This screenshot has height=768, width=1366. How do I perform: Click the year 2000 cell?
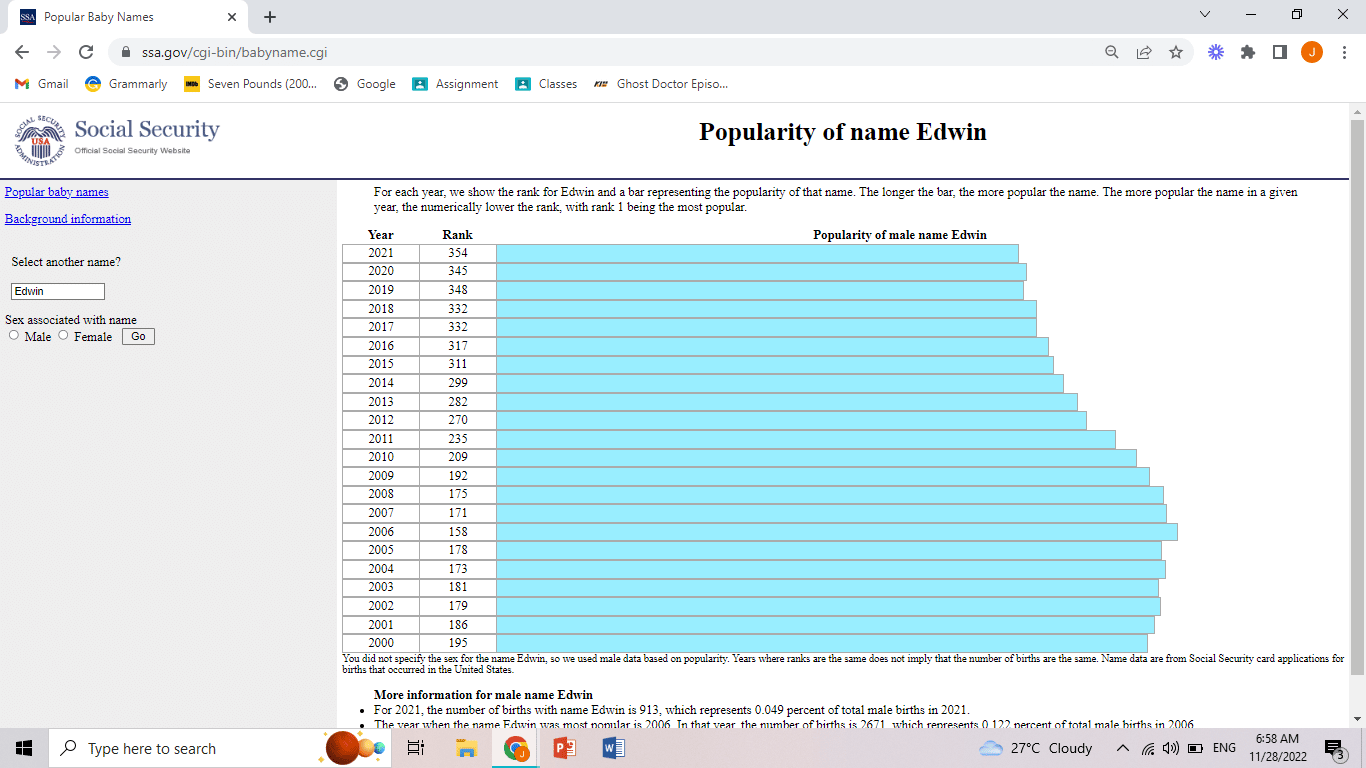381,643
